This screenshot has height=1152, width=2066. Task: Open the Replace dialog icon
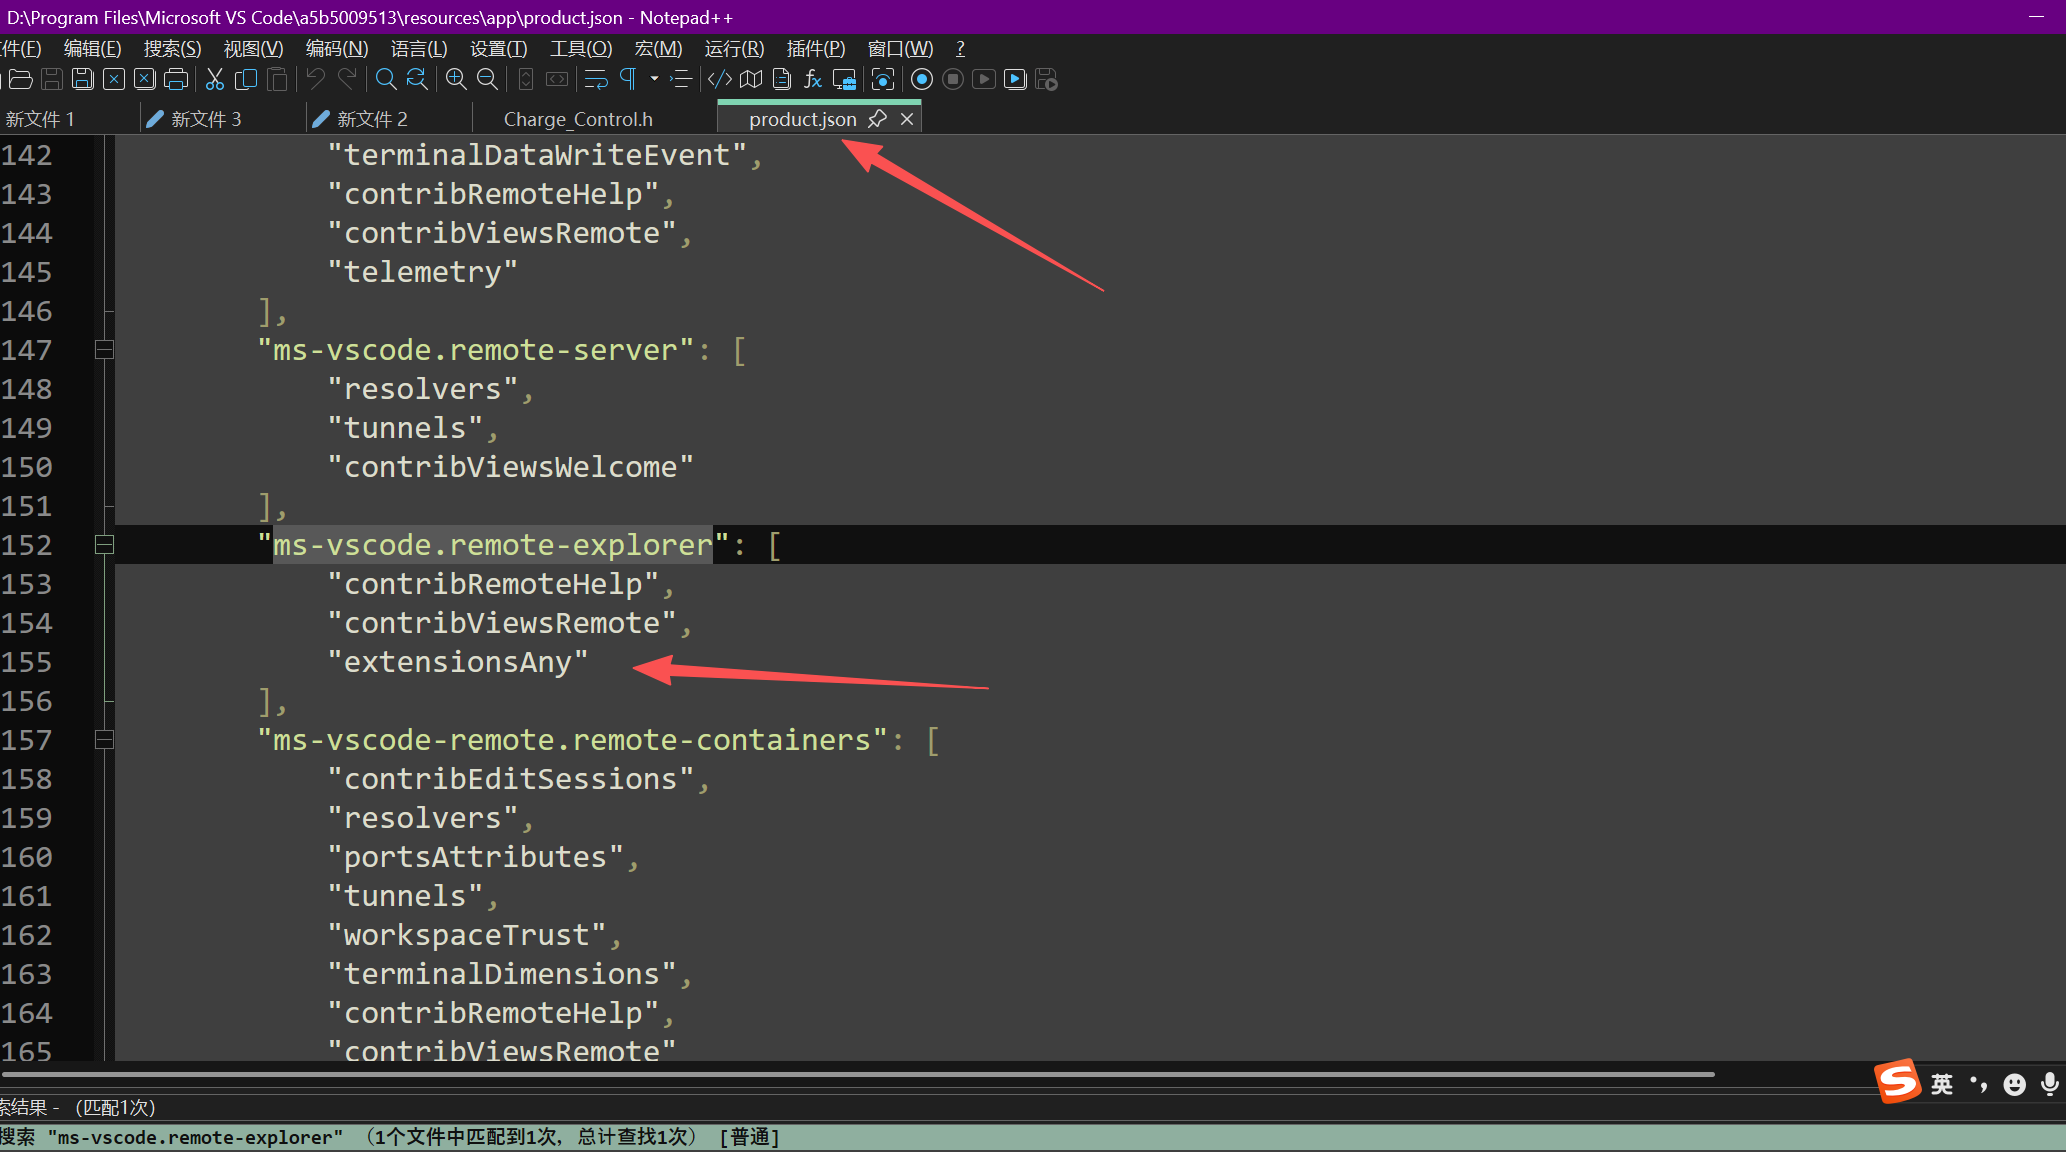click(x=417, y=79)
